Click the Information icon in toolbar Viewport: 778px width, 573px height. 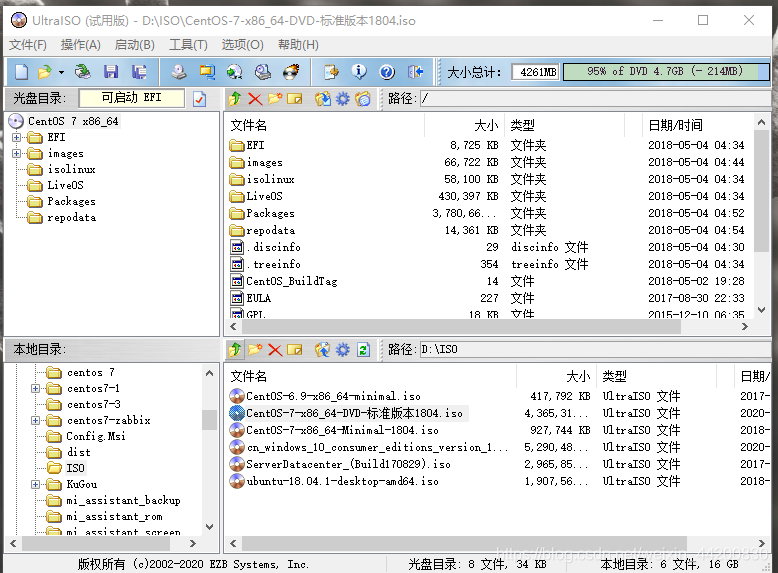click(x=359, y=72)
